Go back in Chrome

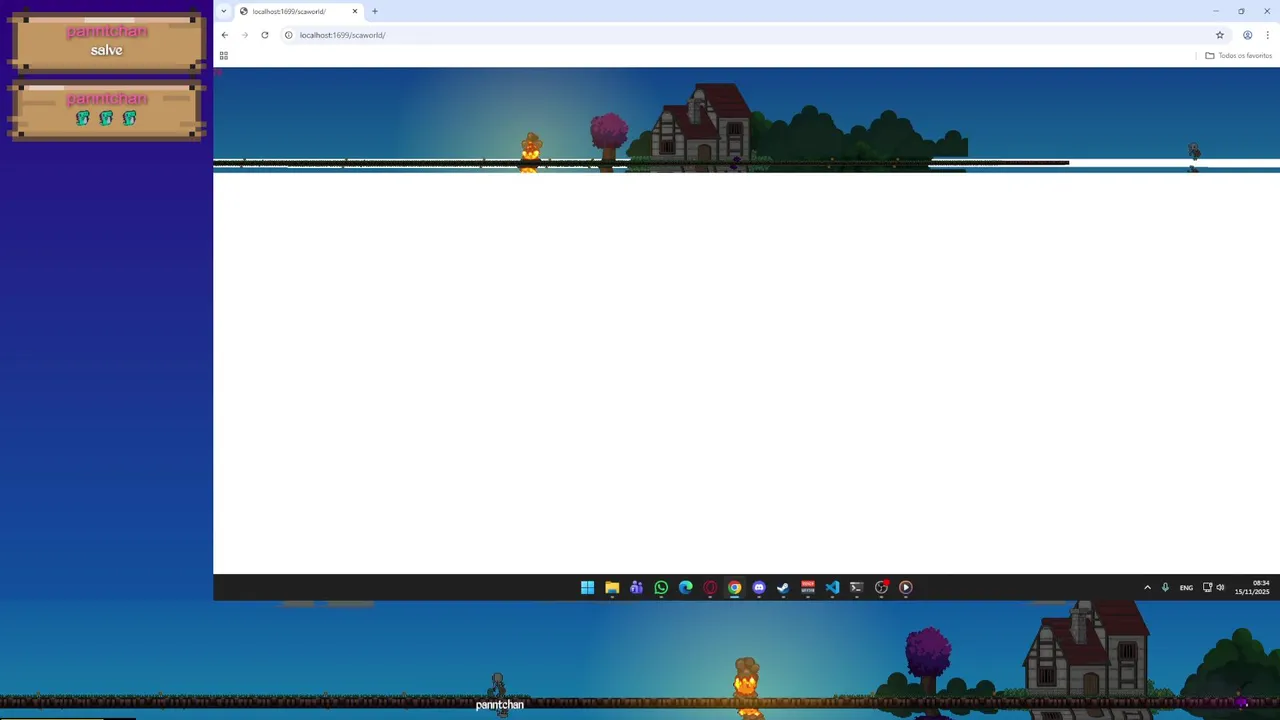pyautogui.click(x=224, y=35)
